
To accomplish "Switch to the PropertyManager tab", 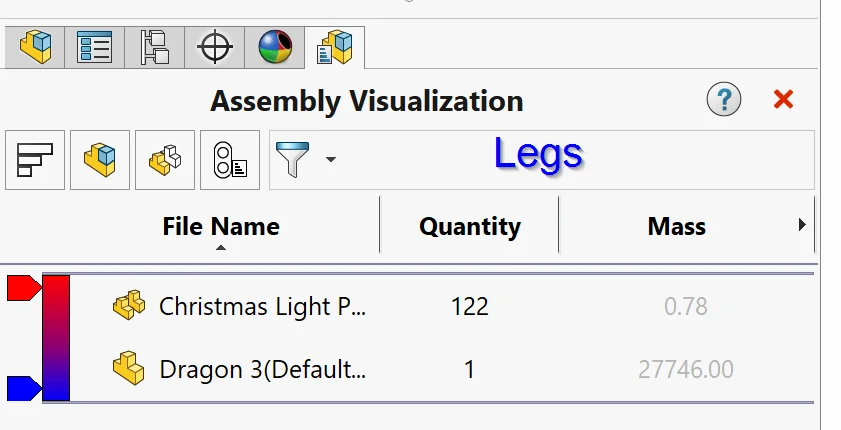I will (x=95, y=47).
